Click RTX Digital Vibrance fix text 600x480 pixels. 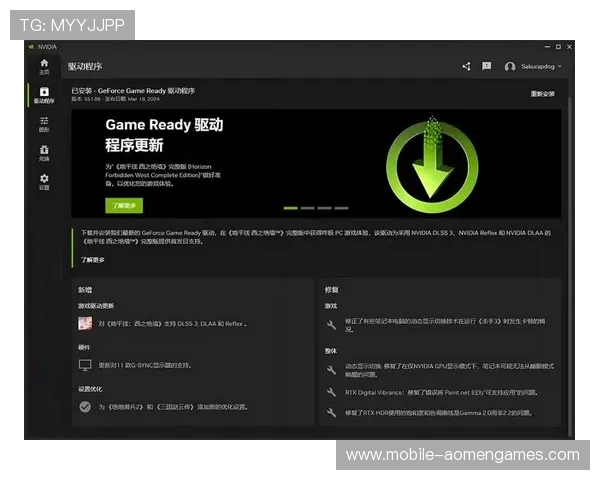pyautogui.click(x=442, y=393)
